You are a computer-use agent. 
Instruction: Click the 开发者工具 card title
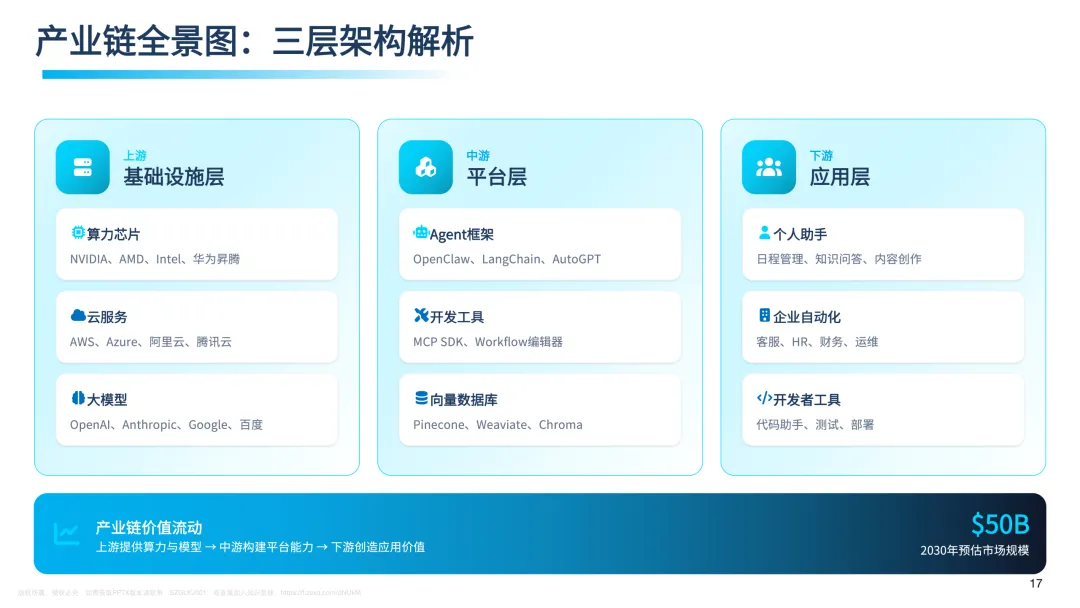pyautogui.click(x=807, y=399)
